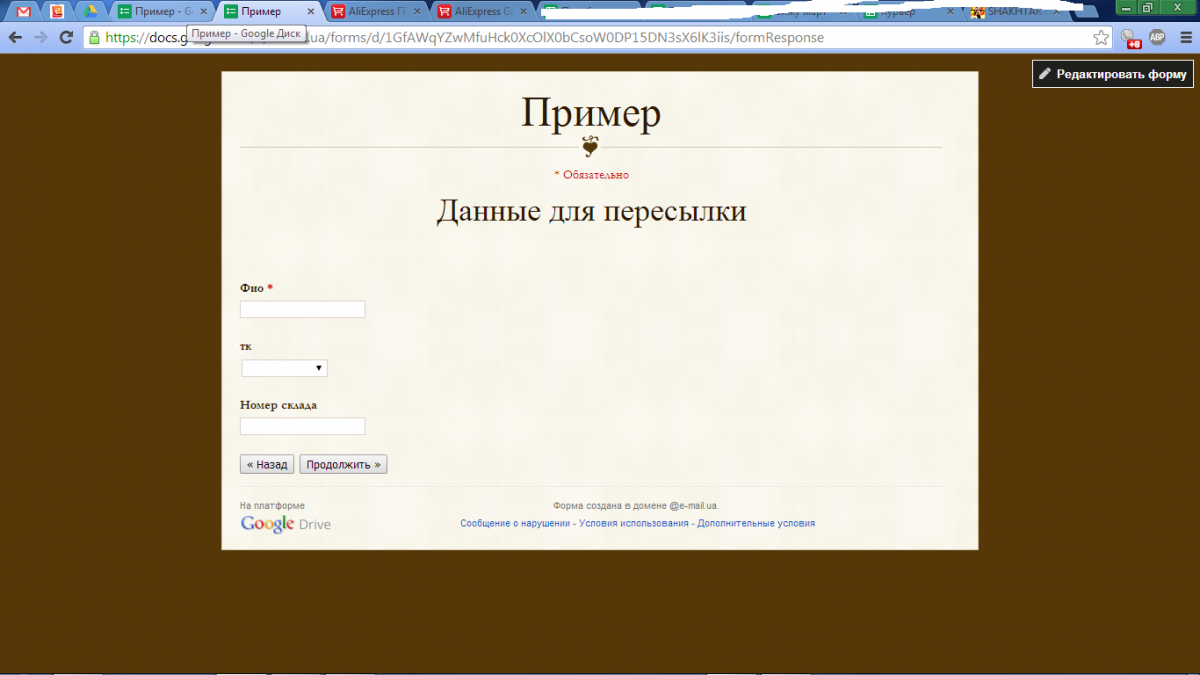Screen dimensions: 1200x675
Task: Open 'Условия использования' link
Action: coord(634,523)
